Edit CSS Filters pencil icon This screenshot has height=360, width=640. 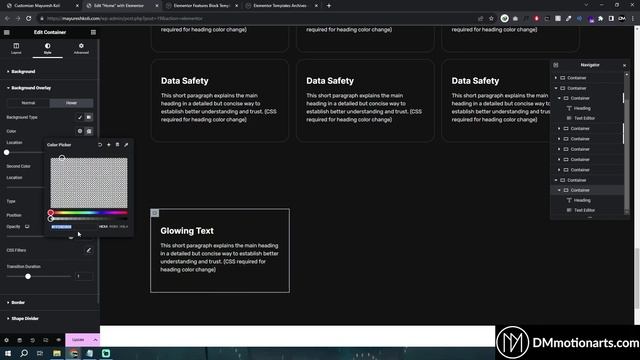point(89,250)
